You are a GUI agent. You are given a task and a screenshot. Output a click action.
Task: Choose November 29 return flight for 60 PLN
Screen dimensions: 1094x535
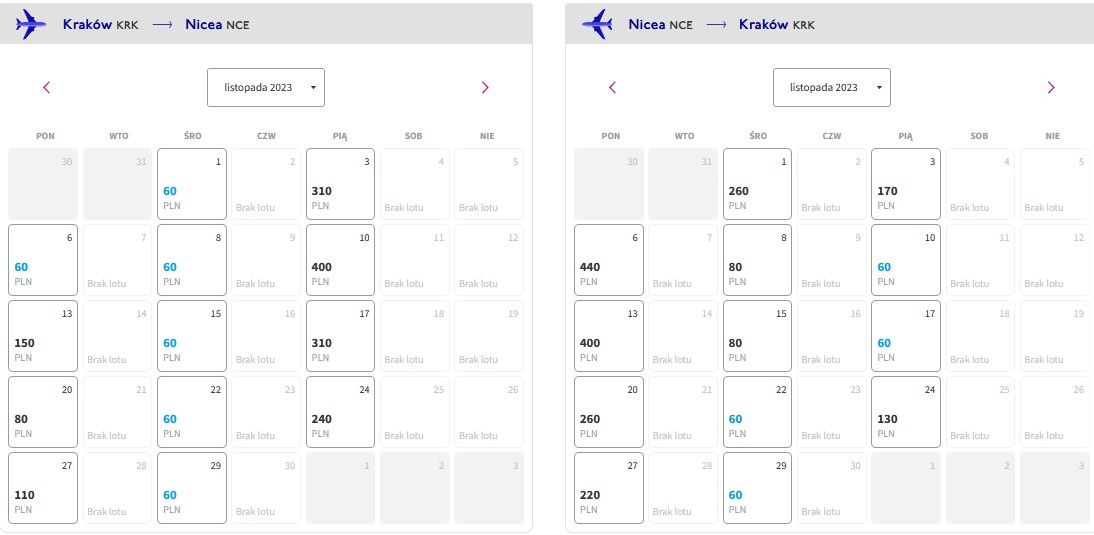point(758,488)
